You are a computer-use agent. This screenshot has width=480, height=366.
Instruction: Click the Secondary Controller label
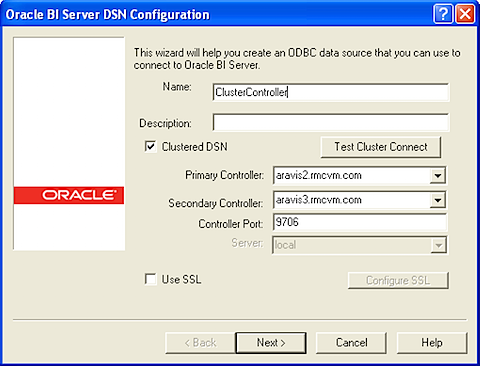[x=216, y=203]
